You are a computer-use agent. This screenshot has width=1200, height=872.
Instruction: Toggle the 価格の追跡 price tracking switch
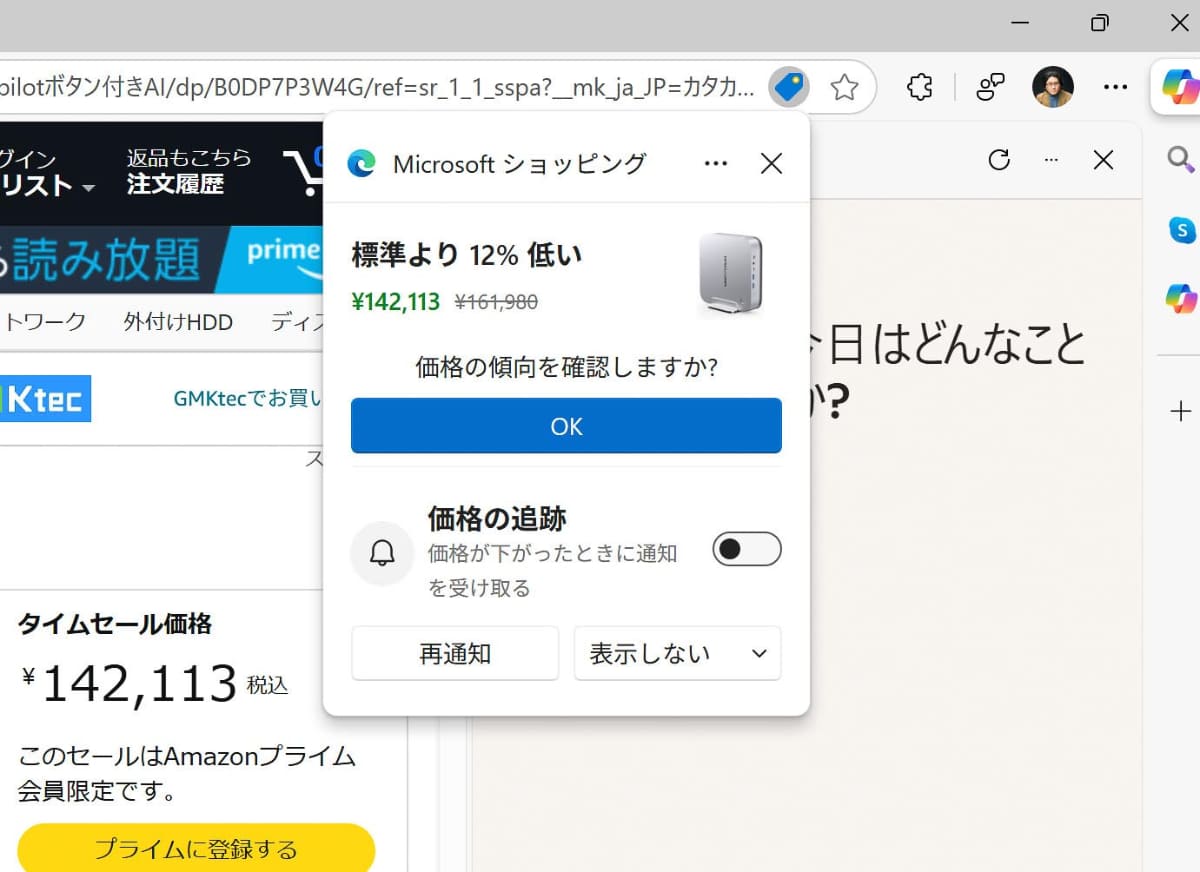(747, 549)
